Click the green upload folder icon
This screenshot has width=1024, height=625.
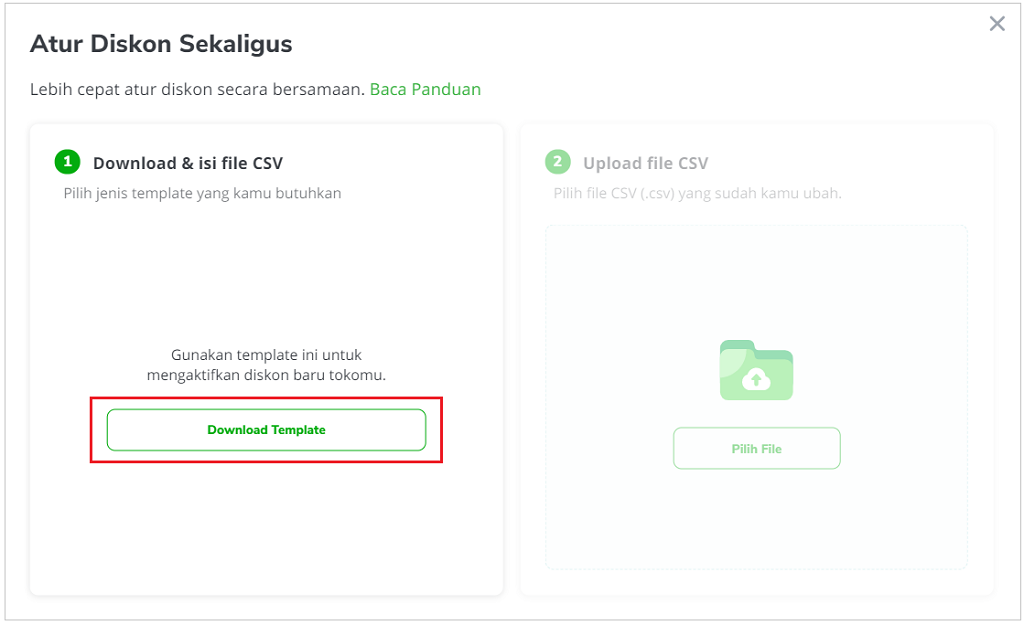click(x=756, y=370)
